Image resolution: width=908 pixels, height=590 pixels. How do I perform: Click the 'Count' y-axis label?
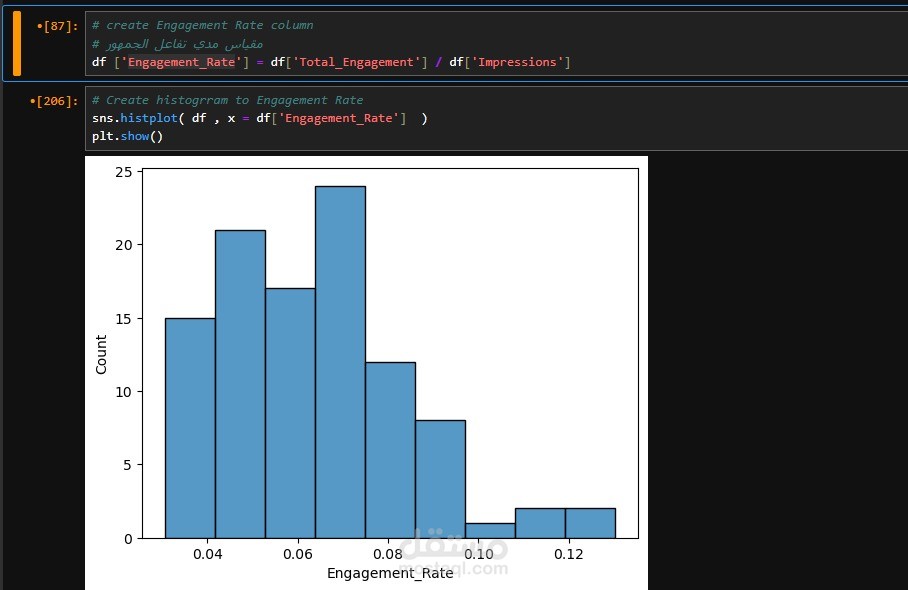coord(101,354)
